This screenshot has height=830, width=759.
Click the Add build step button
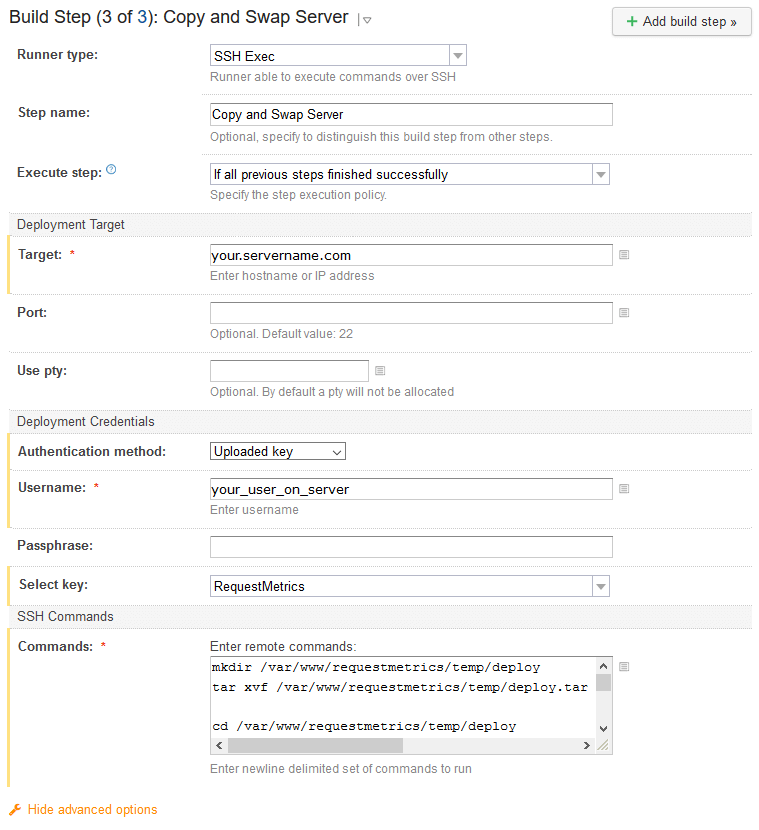[x=681, y=22]
